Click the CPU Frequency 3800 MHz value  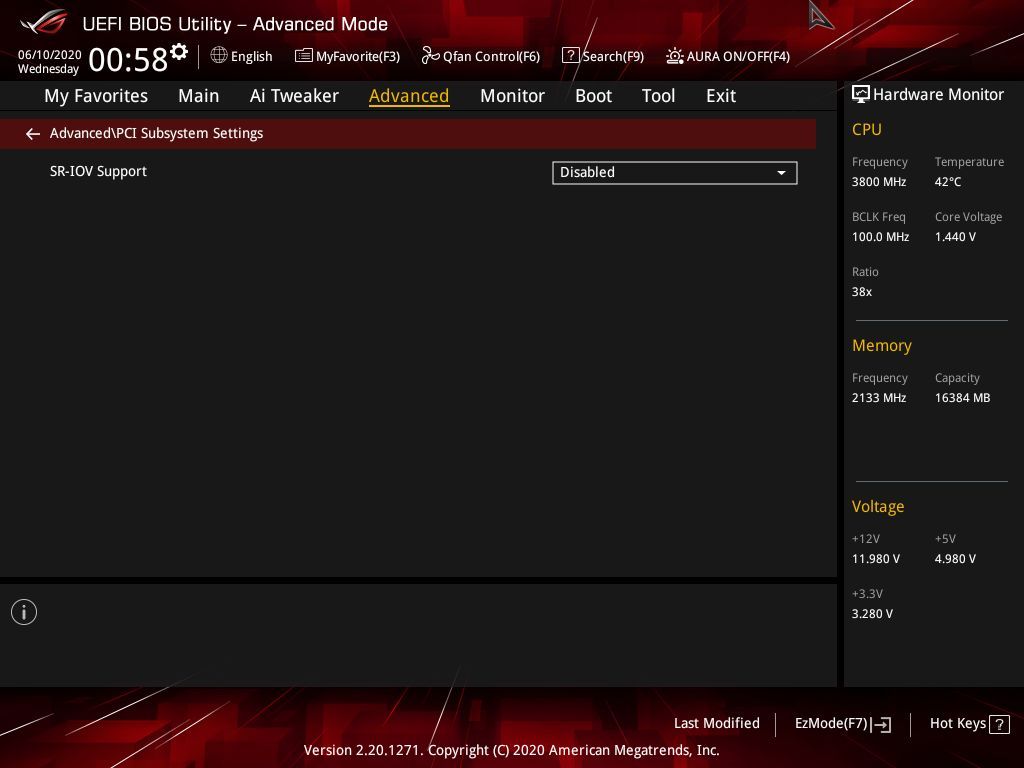(x=878, y=182)
